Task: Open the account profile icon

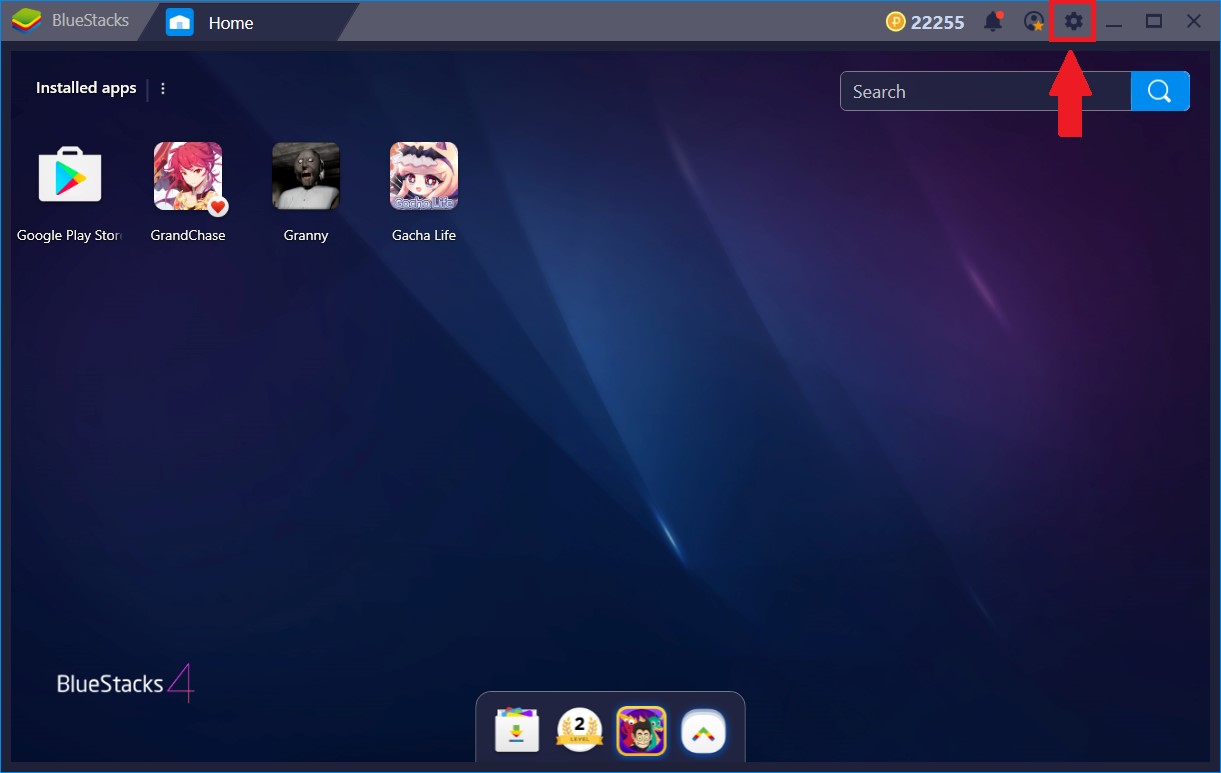Action: 1034,21
